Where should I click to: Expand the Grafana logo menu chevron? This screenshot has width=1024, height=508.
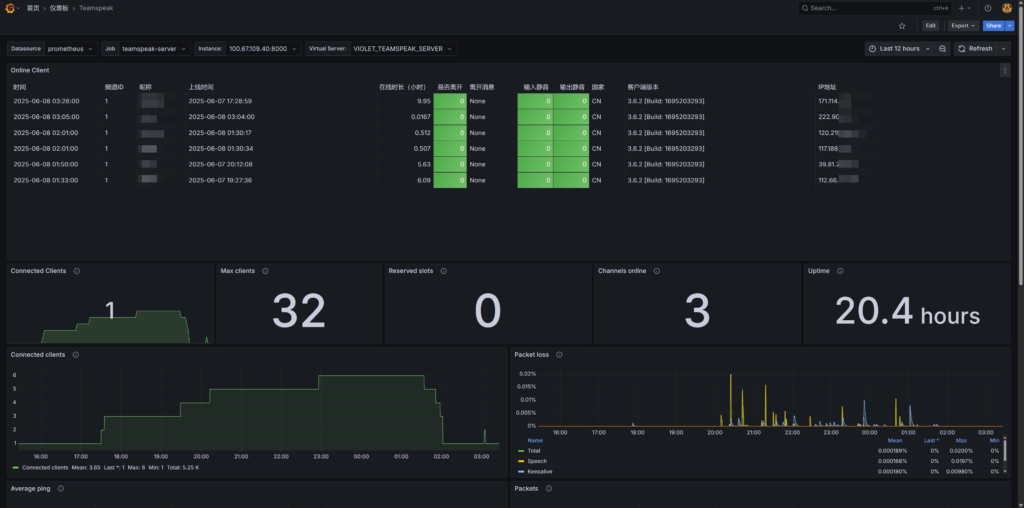click(x=18, y=8)
